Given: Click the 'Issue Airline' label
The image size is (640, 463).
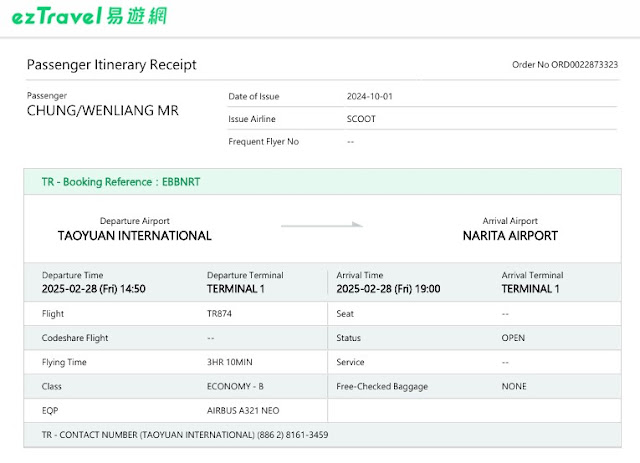Looking at the screenshot, I should pos(252,119).
